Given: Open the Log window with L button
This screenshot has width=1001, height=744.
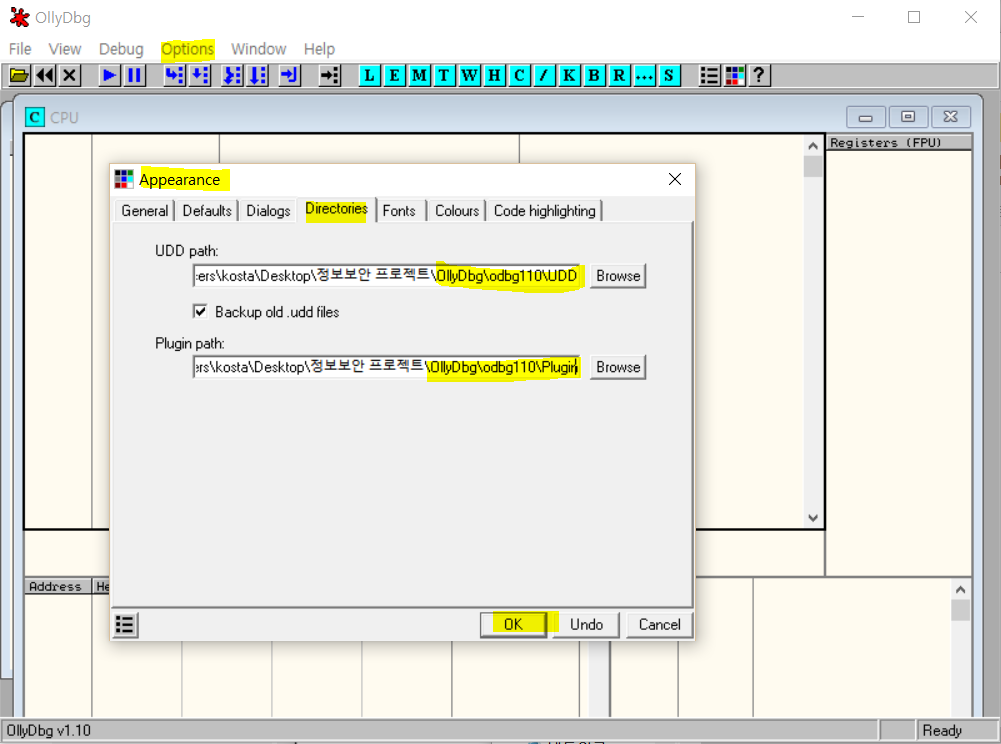Looking at the screenshot, I should coord(369,75).
